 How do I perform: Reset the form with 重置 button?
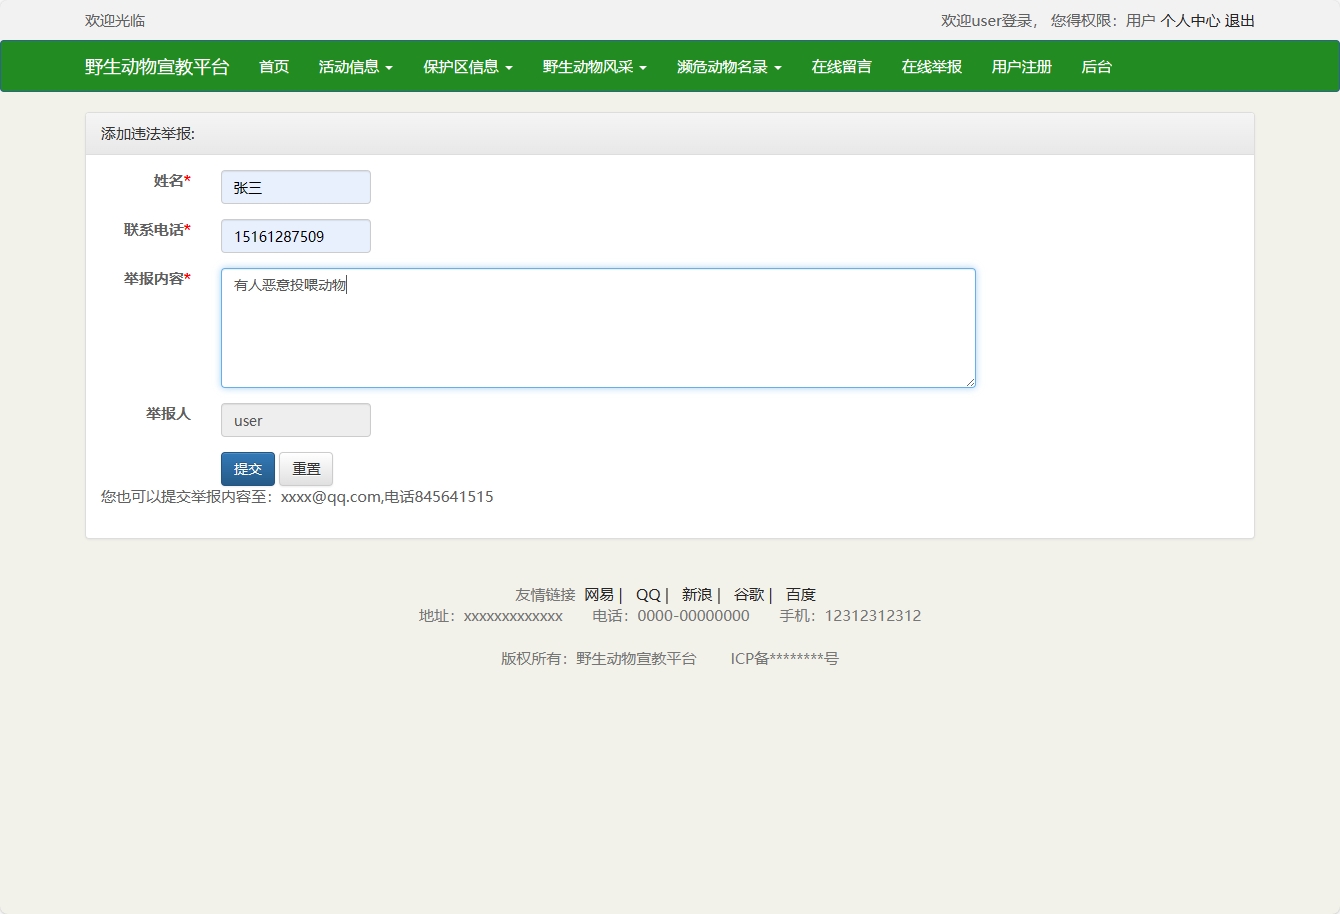[305, 468]
